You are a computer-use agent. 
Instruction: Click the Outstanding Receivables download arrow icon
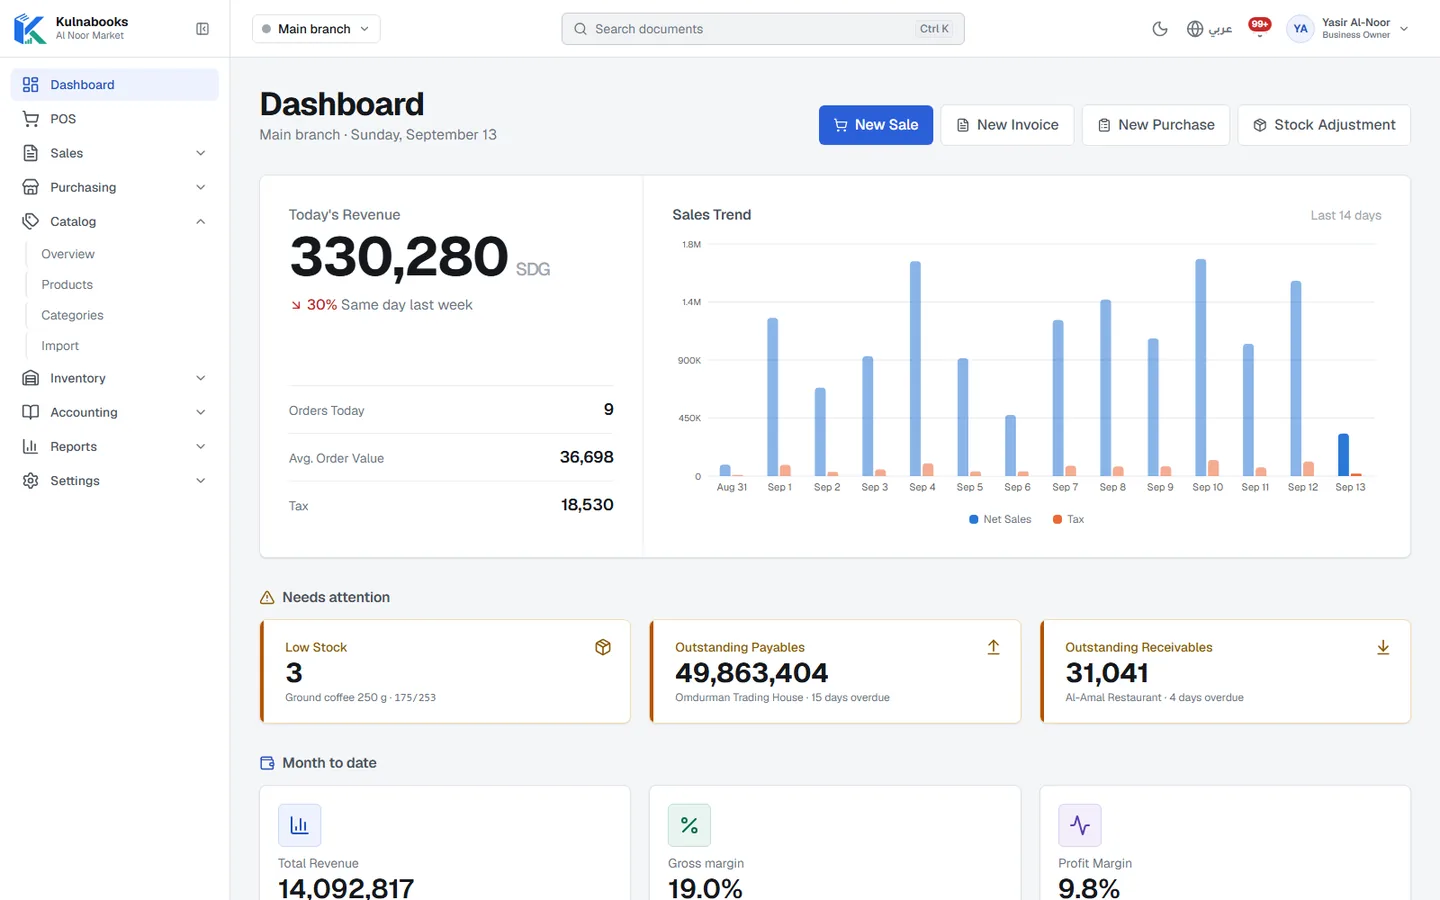coord(1383,647)
